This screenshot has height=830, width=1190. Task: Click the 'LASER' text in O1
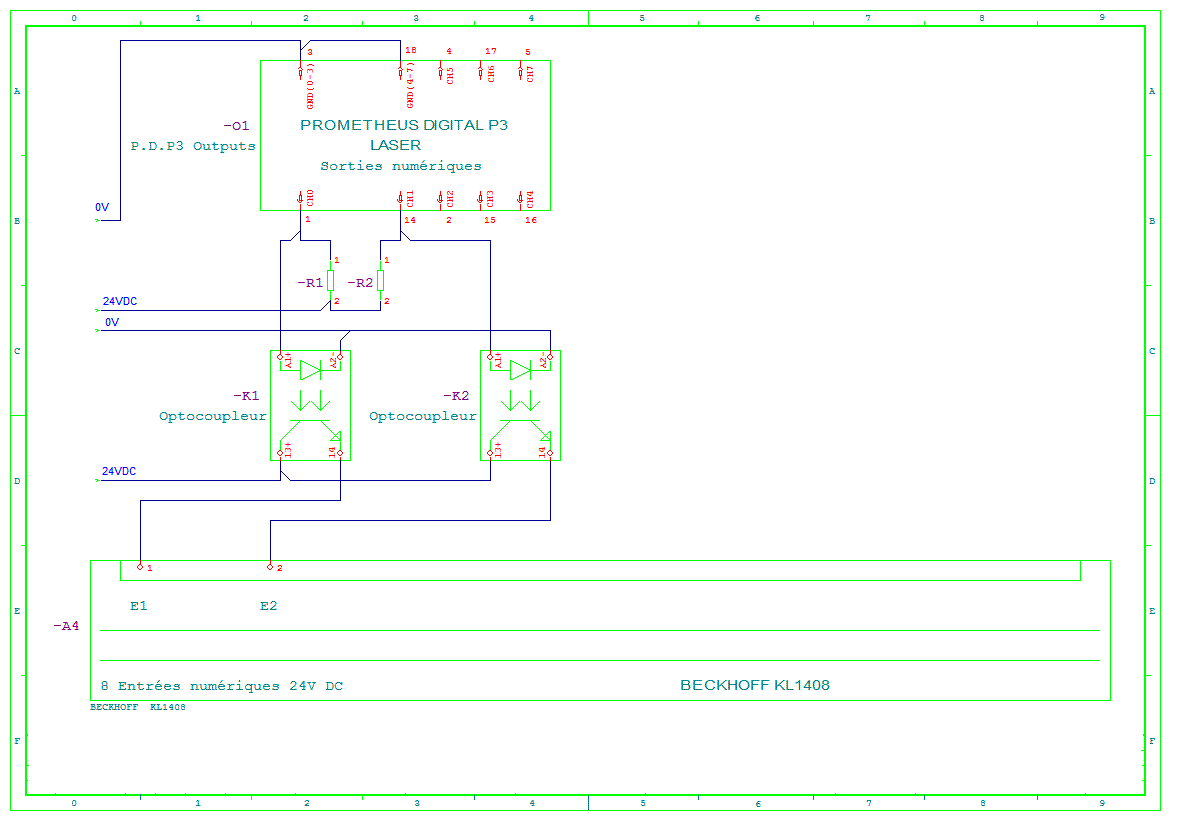pos(395,145)
